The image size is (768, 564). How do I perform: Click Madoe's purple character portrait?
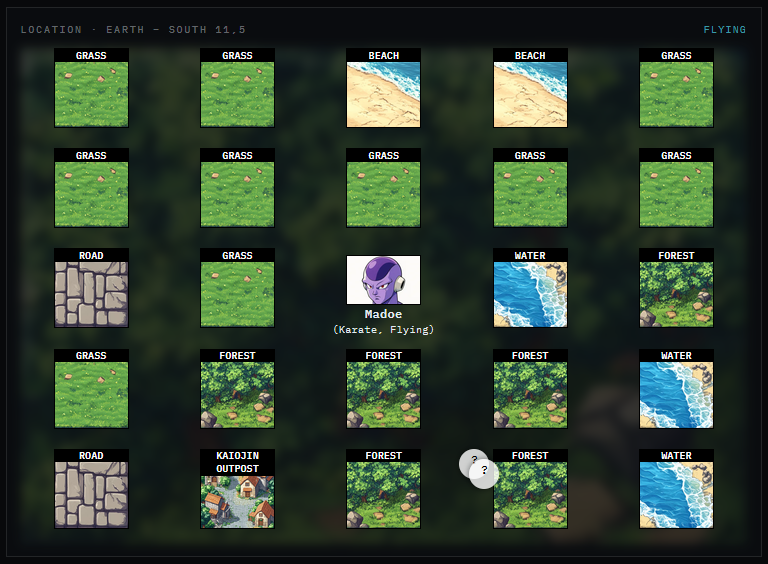tap(384, 280)
